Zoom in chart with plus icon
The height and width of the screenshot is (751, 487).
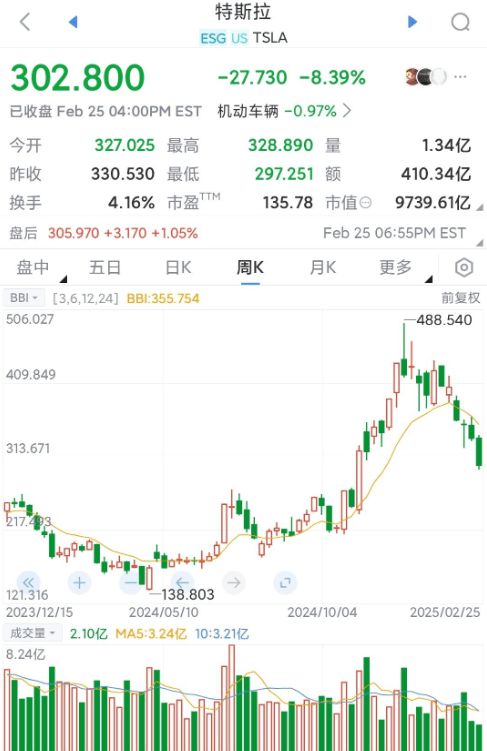pyautogui.click(x=79, y=582)
